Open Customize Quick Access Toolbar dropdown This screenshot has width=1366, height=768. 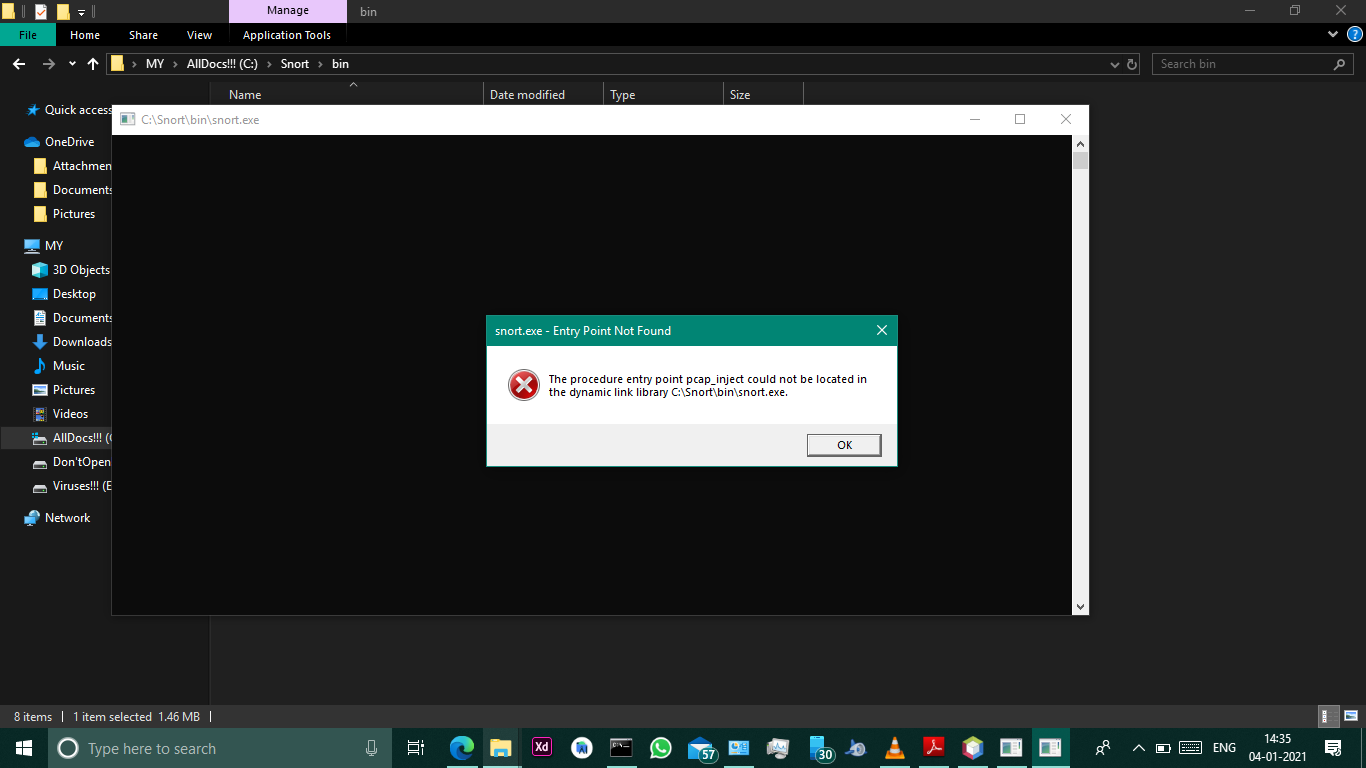point(82,12)
